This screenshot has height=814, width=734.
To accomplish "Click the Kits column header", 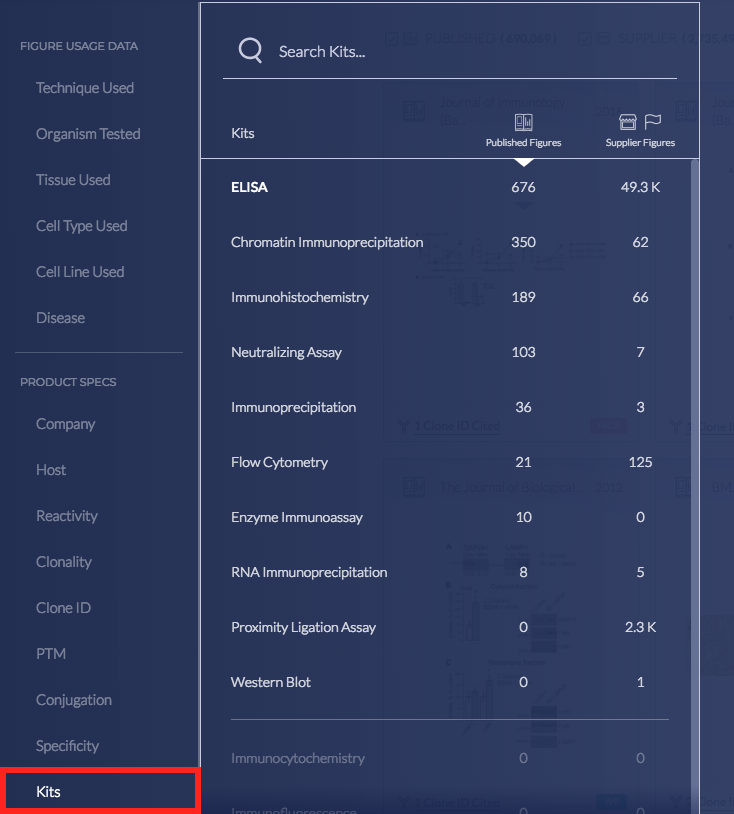I will (242, 133).
